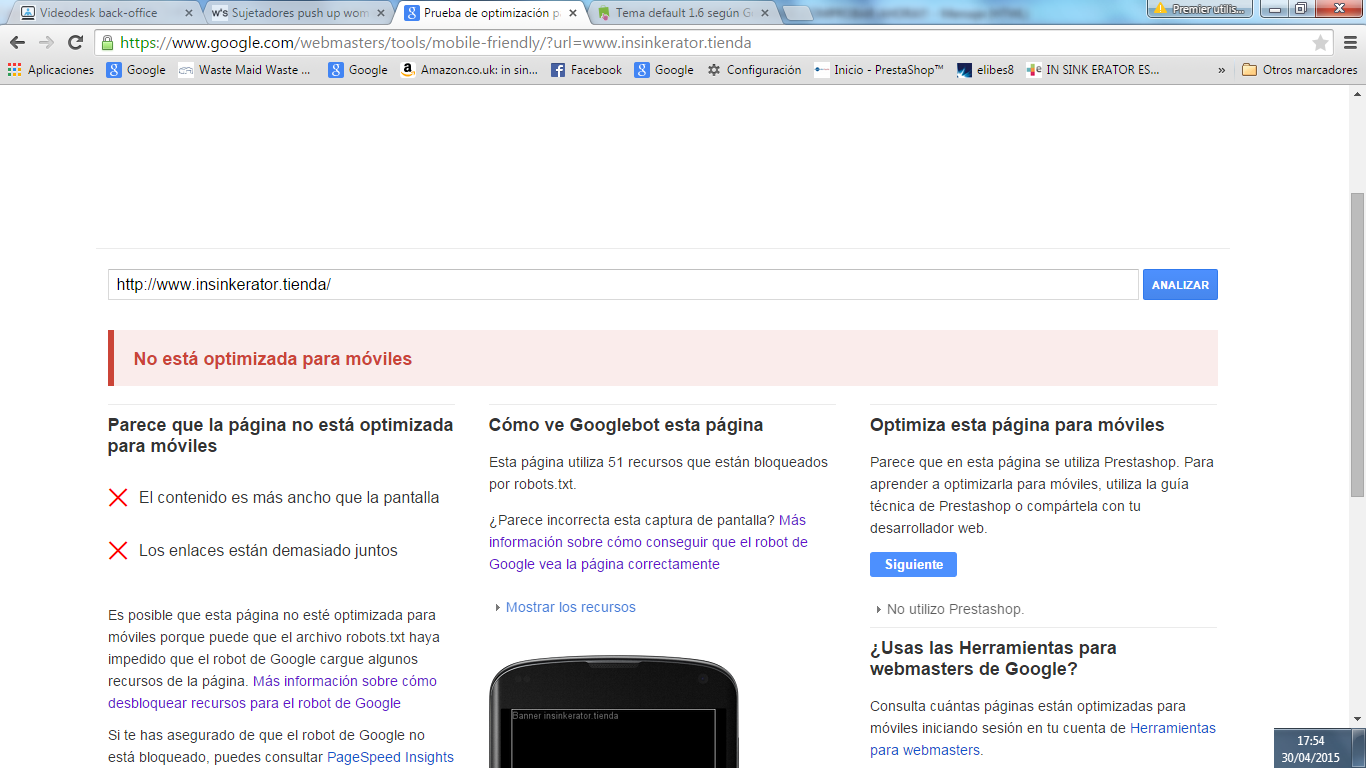Click the 'El contenido es más ancho que la pantalla' text
Image resolution: width=1366 pixels, height=768 pixels.
click(289, 497)
